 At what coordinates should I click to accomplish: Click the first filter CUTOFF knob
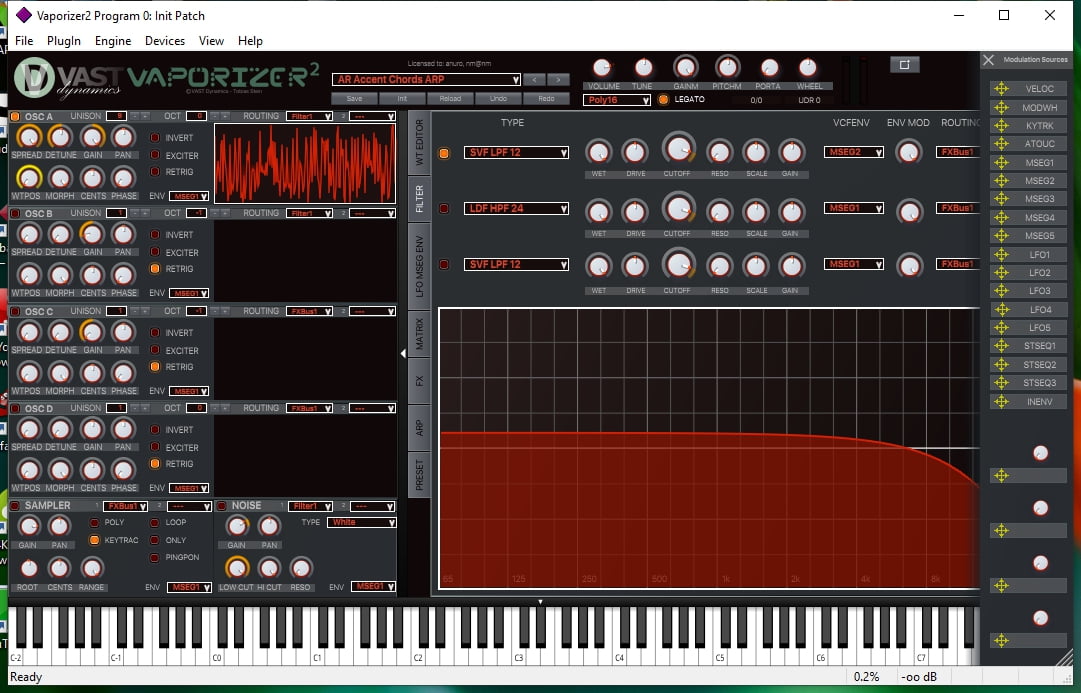678,149
